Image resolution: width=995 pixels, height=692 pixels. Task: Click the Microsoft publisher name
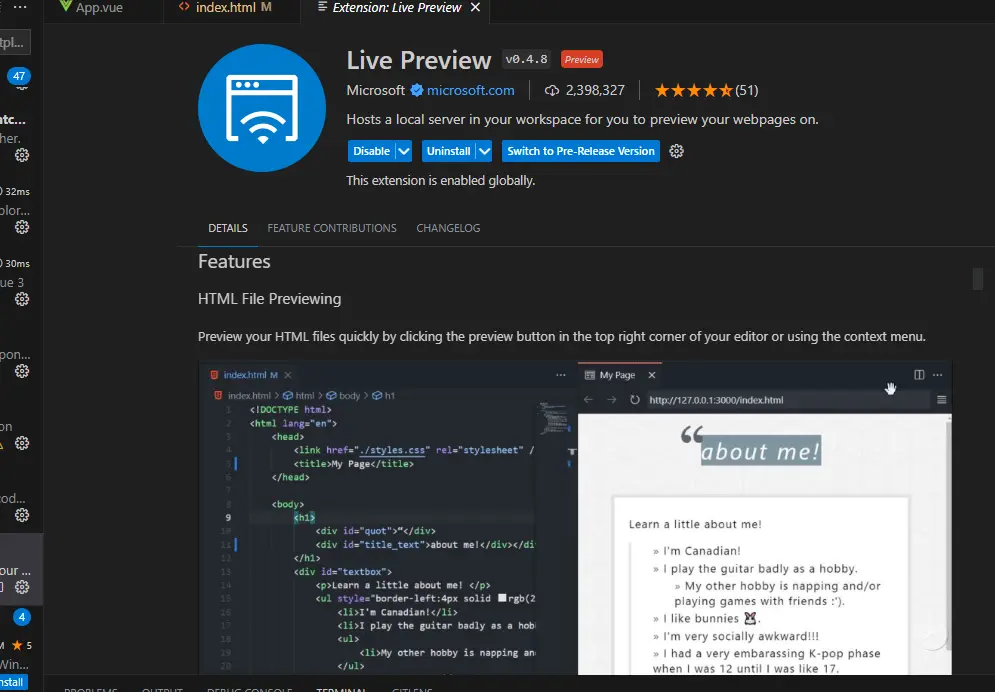375,90
